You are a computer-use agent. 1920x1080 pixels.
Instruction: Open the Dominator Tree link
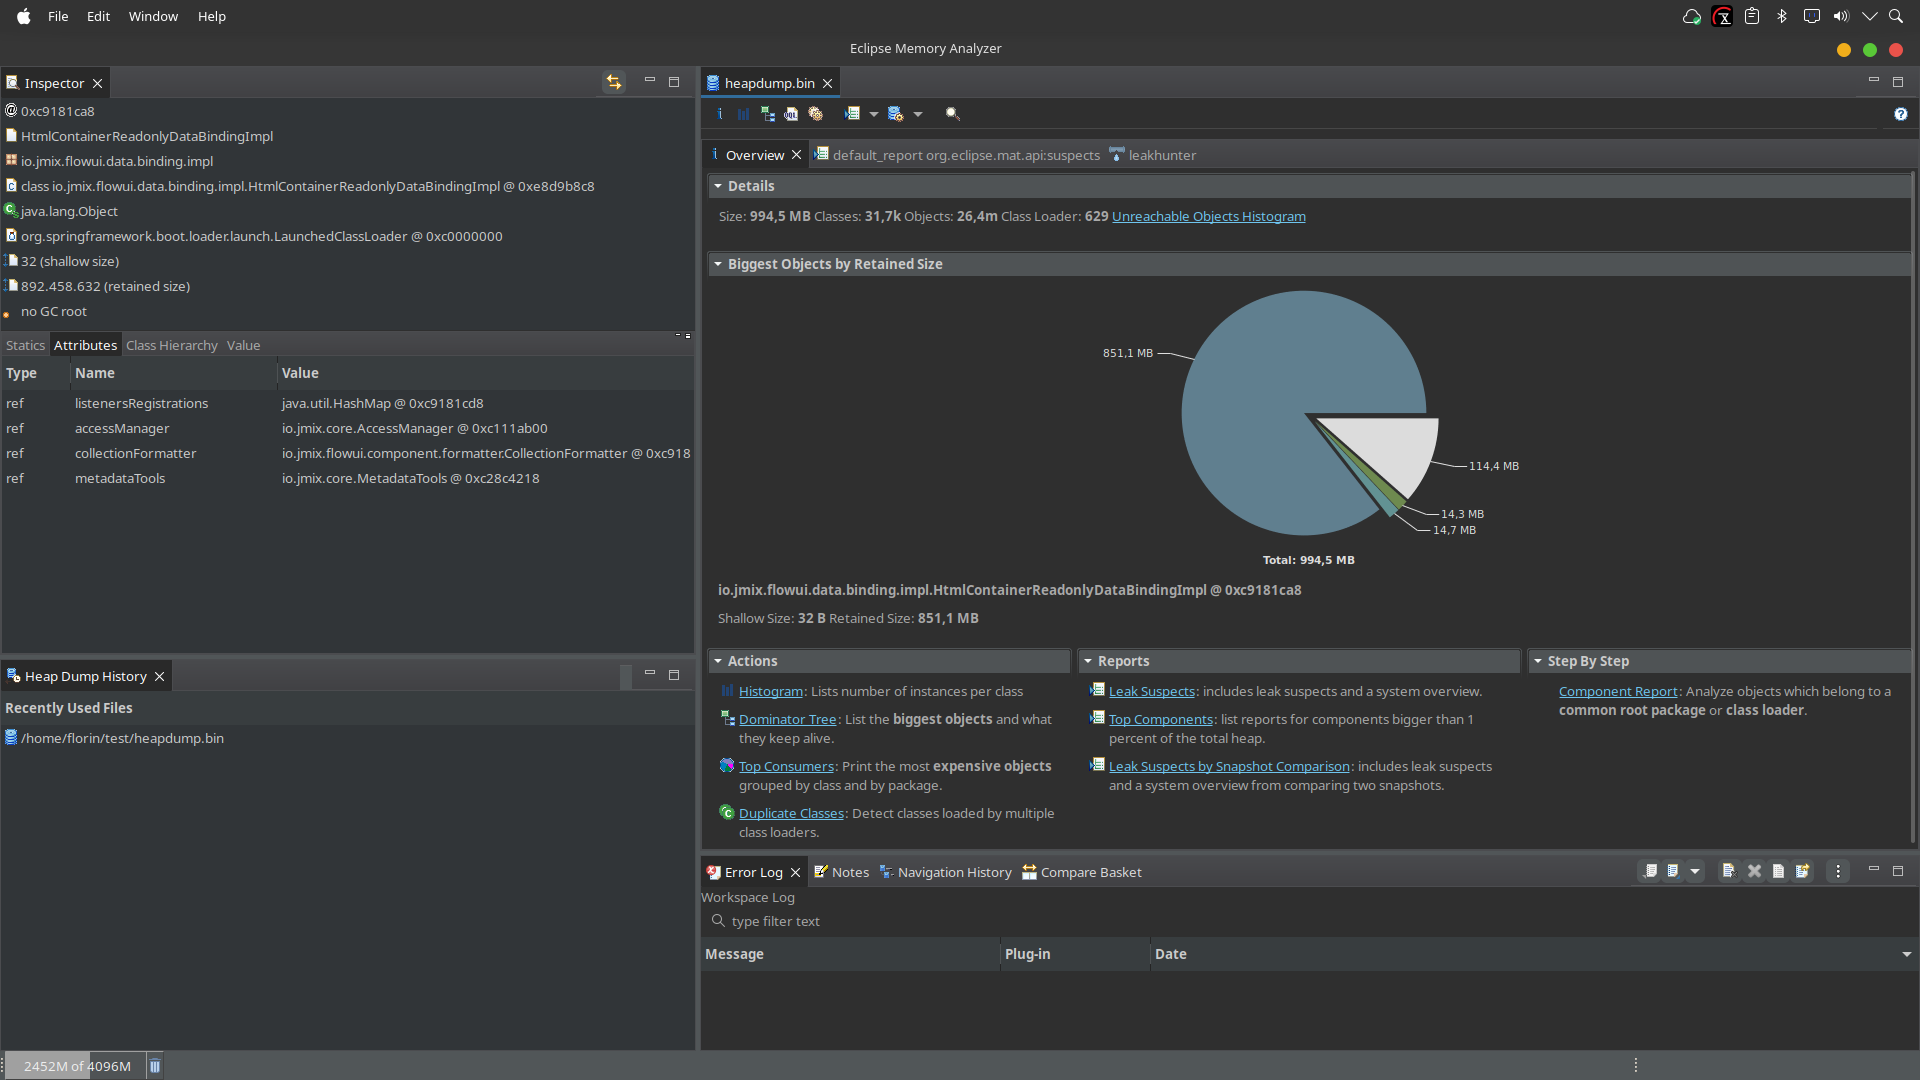[x=787, y=719]
